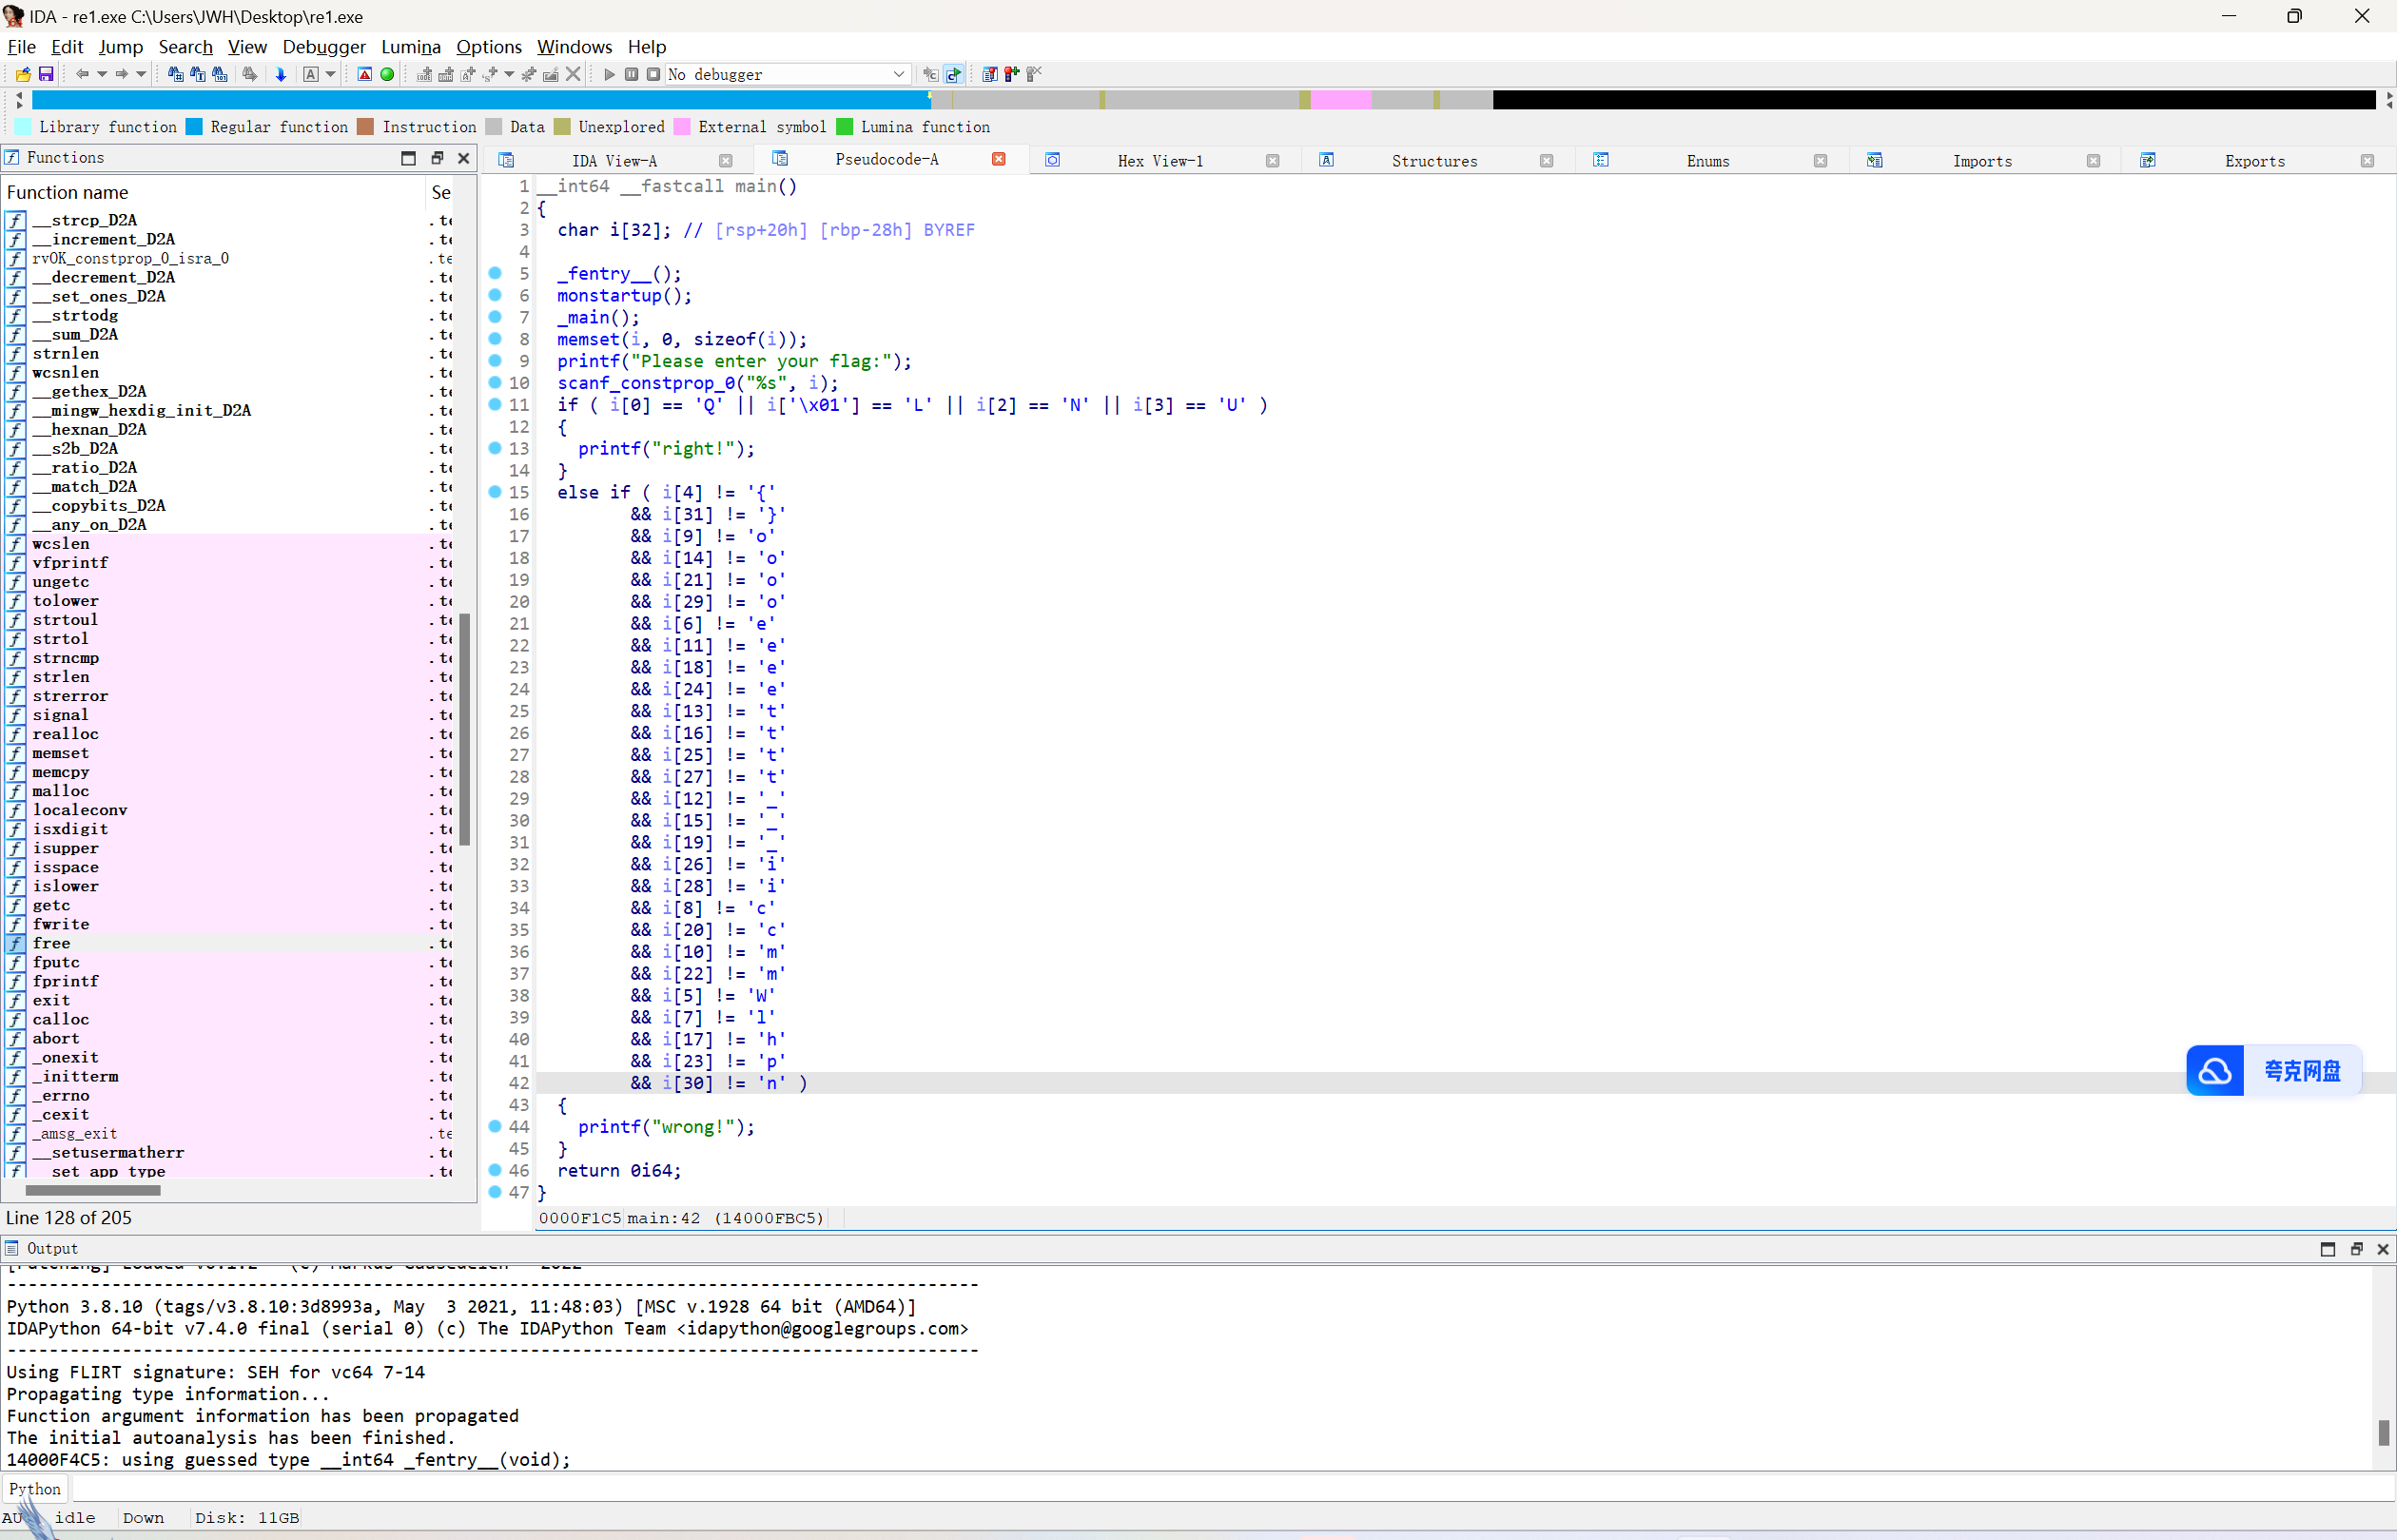Switch to the Hex View-1 tab

pos(1160,161)
